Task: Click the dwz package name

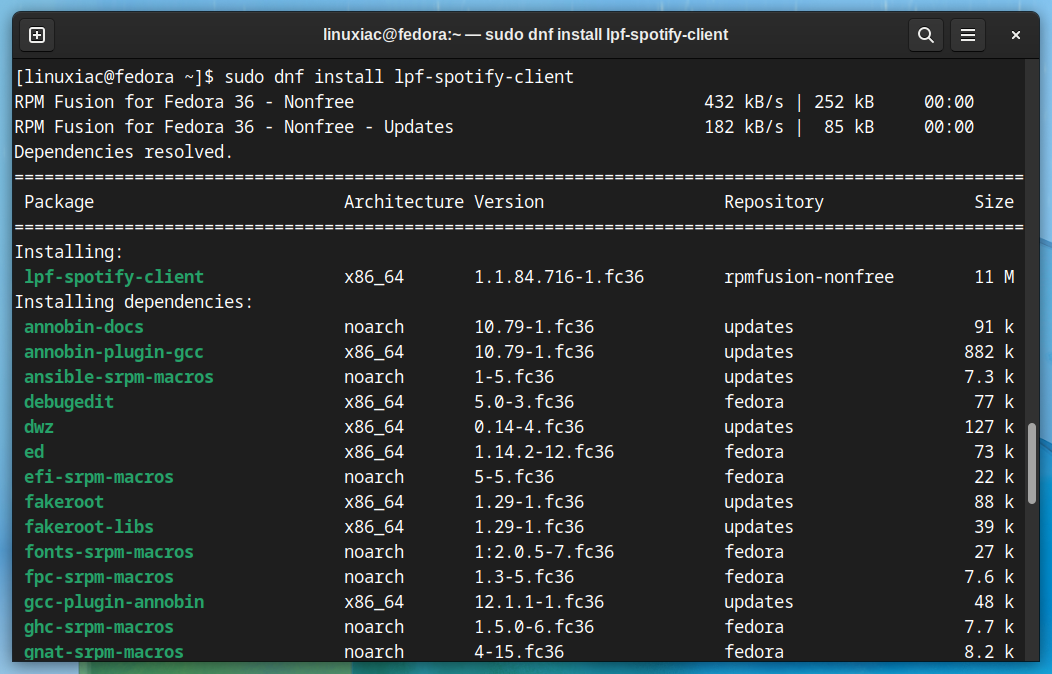Action: (x=39, y=427)
